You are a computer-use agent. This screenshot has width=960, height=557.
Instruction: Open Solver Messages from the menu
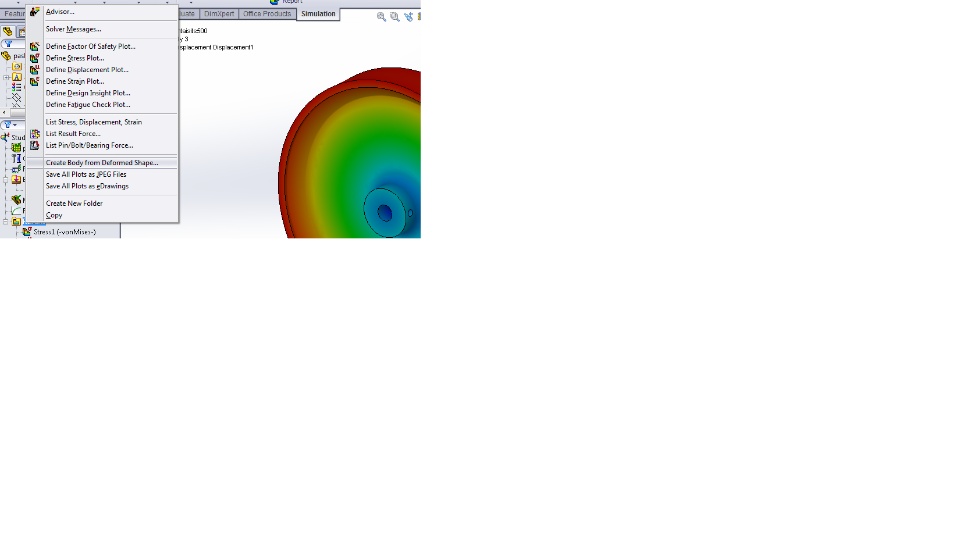click(73, 29)
